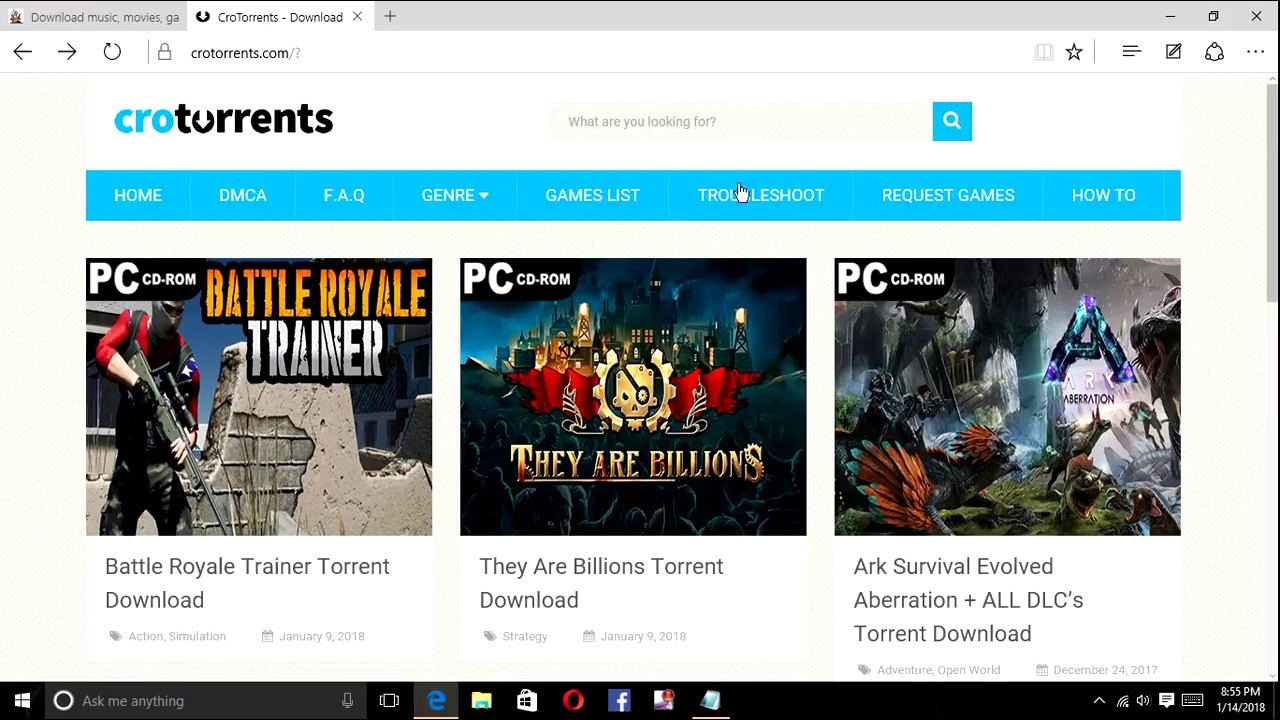Image resolution: width=1280 pixels, height=720 pixels.
Task: Open Battle Royale Trainer Torrent Download link
Action: [x=247, y=583]
